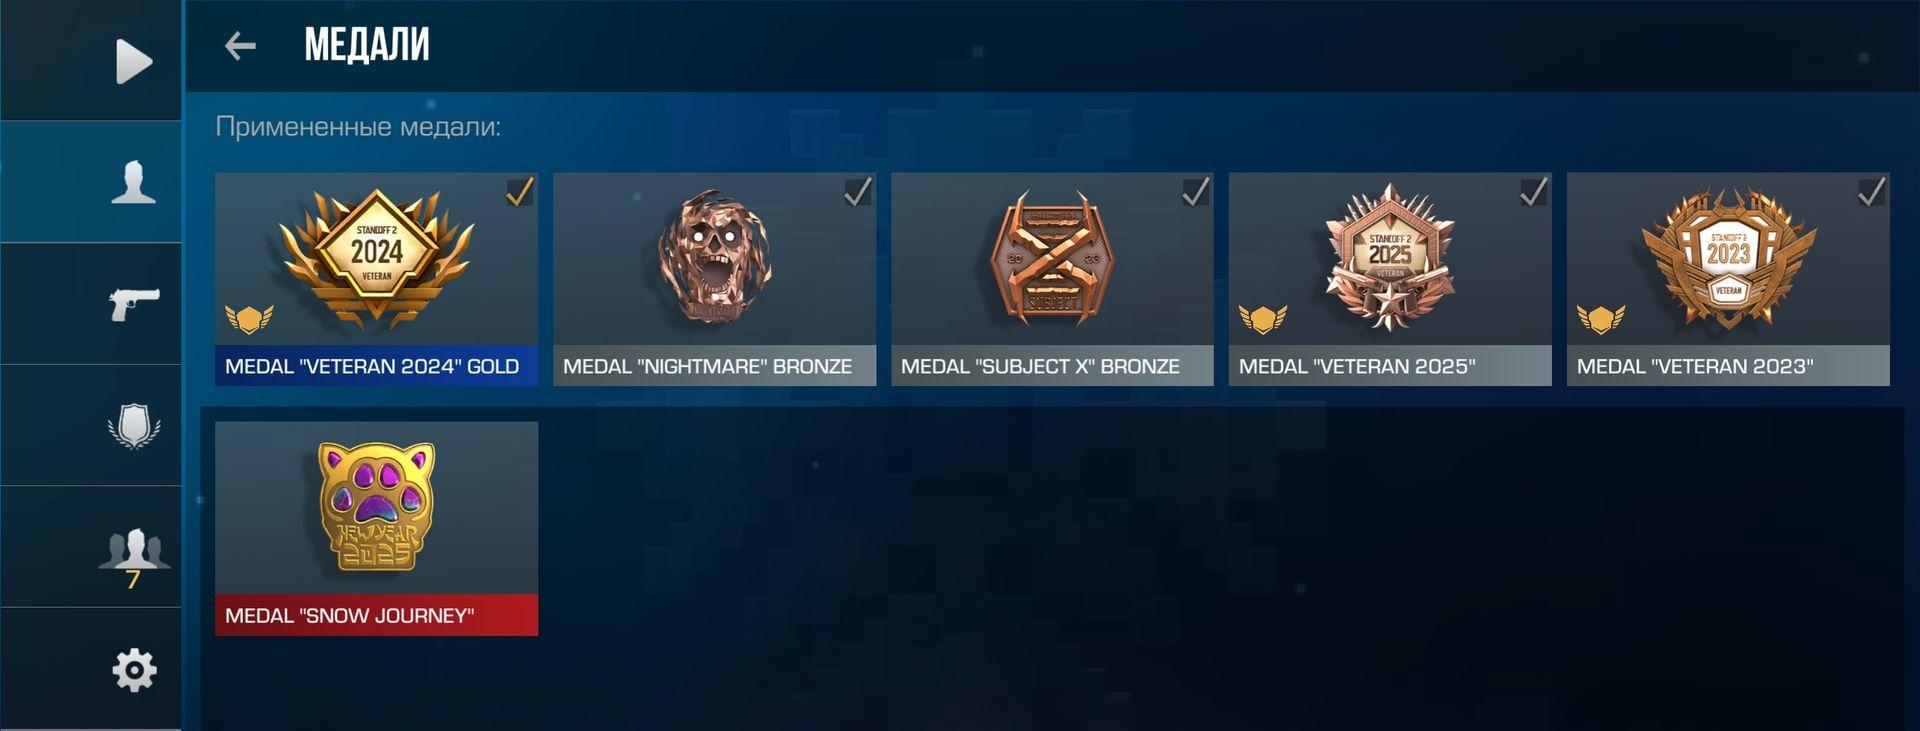Uncheck the Subject X Bronze medal checkbox
Viewport: 1920px width, 731px height.
click(x=1196, y=191)
